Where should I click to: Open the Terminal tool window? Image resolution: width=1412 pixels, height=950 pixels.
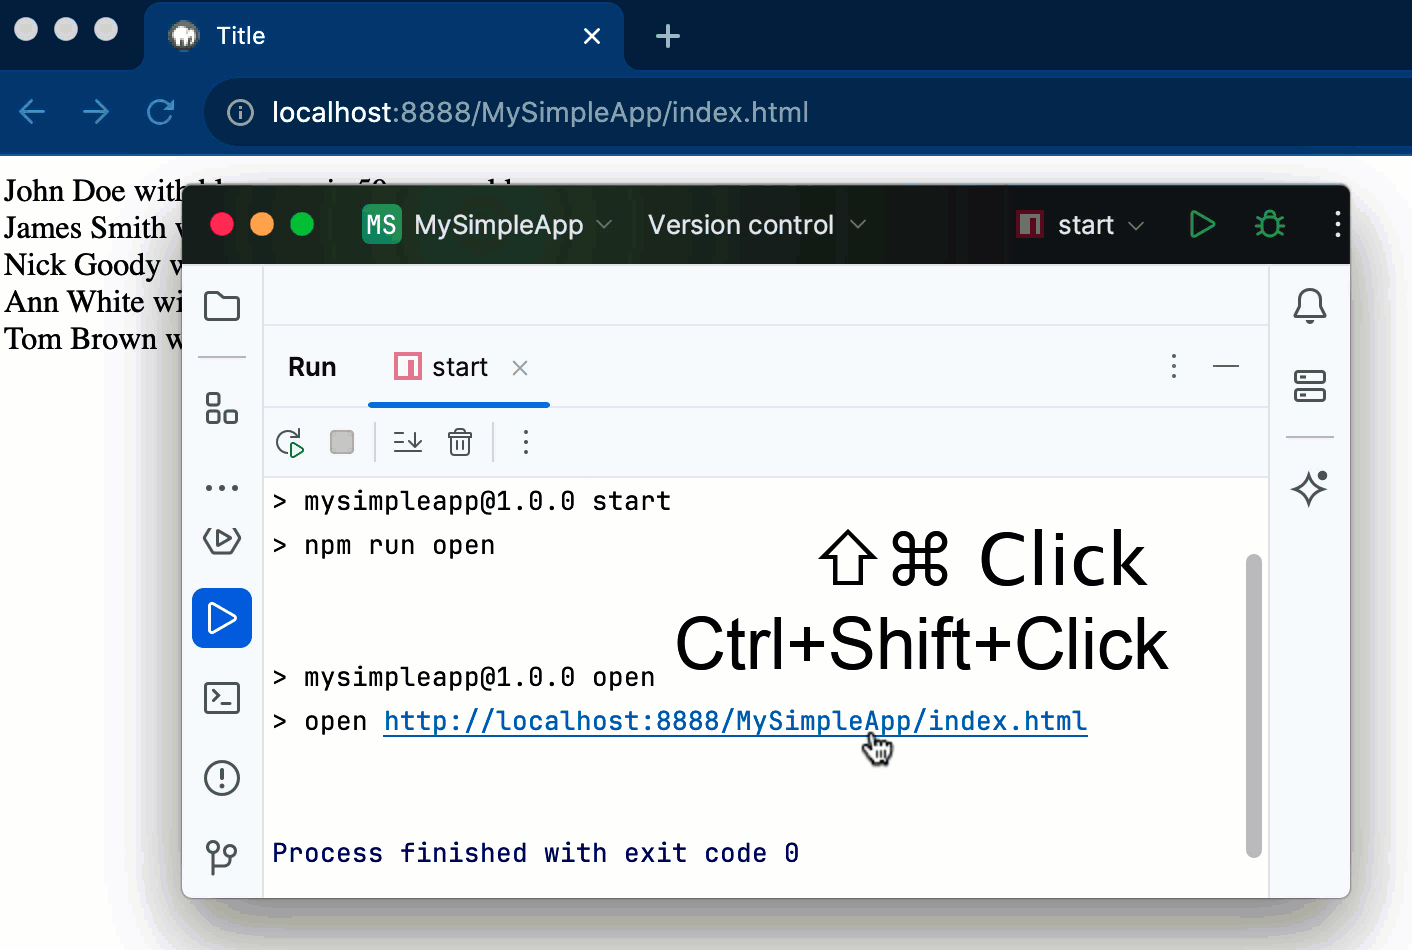click(222, 698)
